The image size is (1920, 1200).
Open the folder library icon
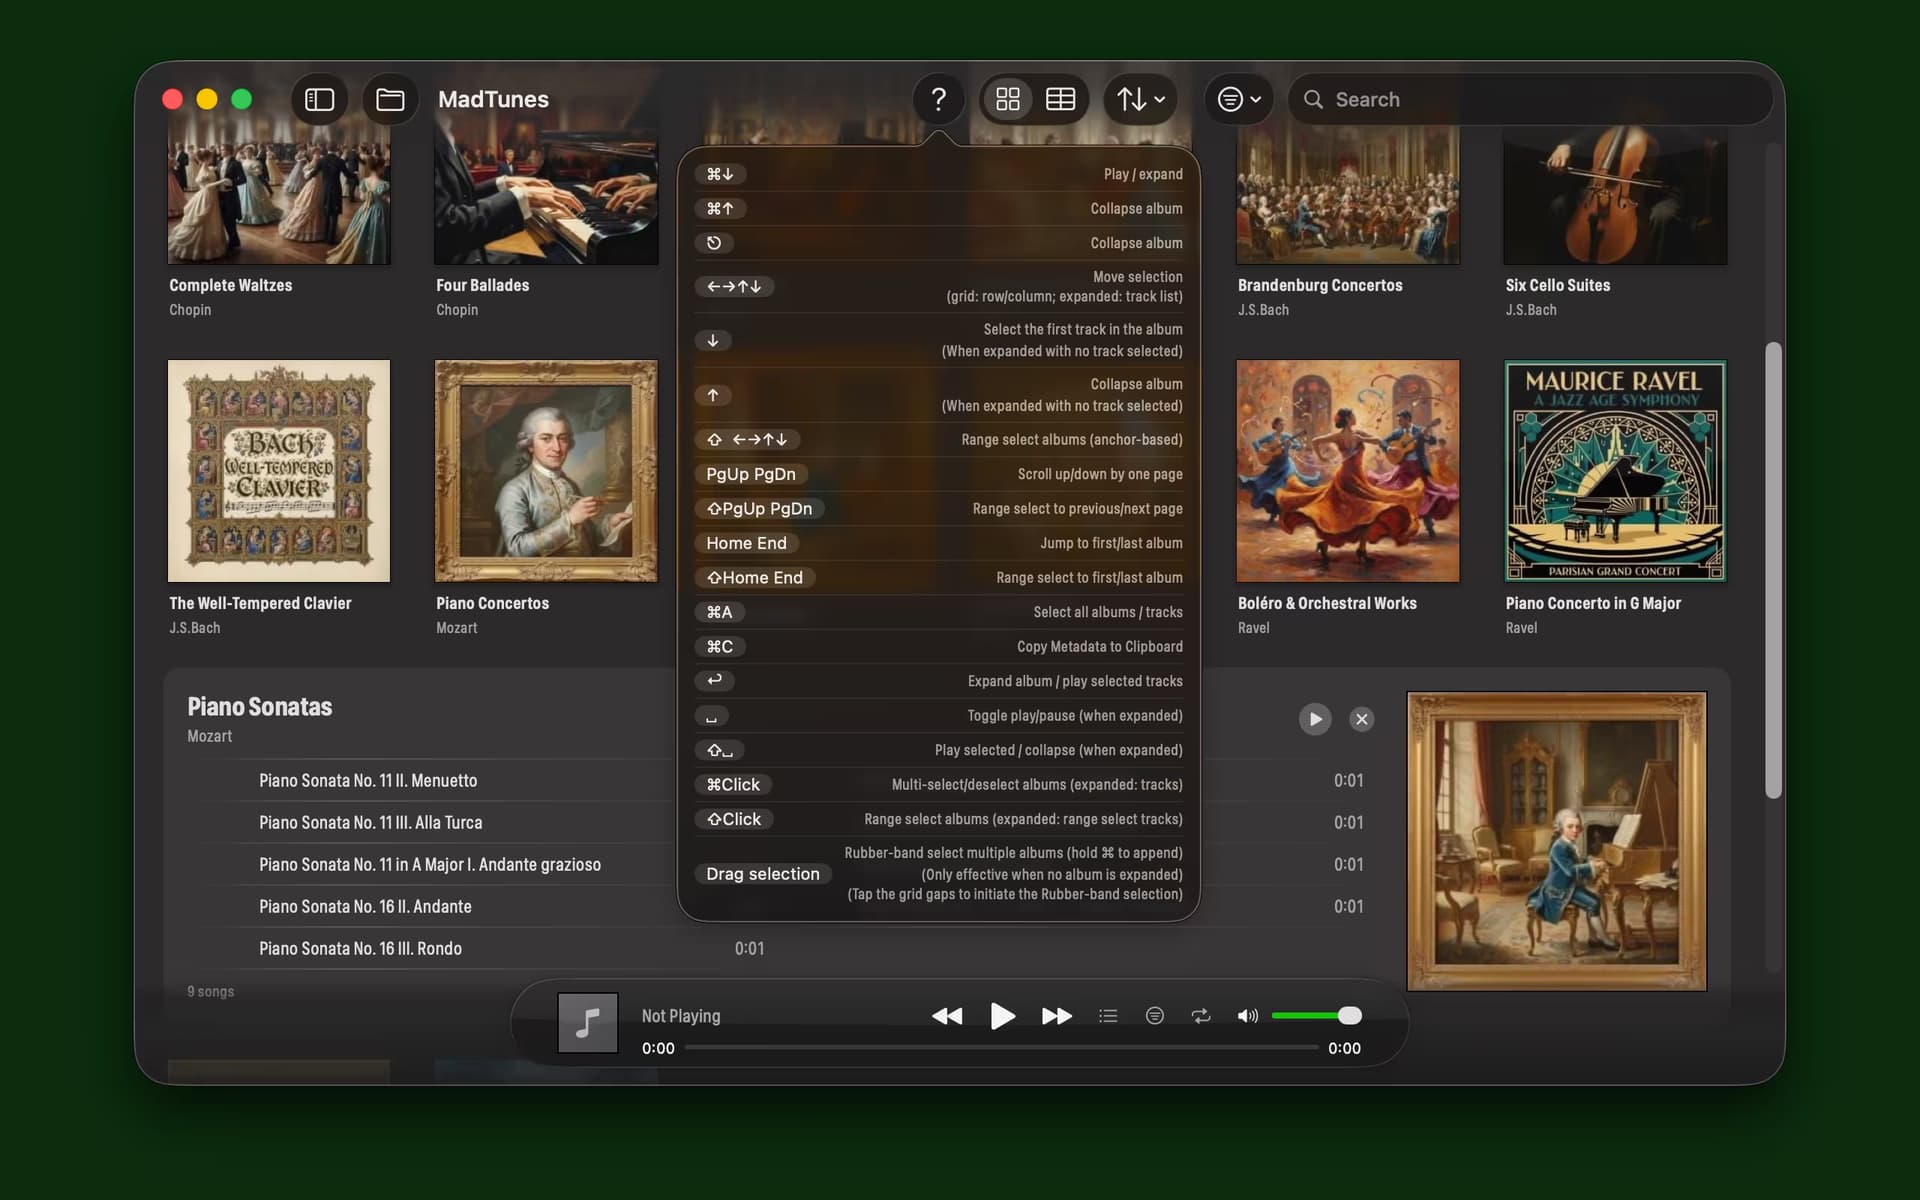(x=390, y=99)
